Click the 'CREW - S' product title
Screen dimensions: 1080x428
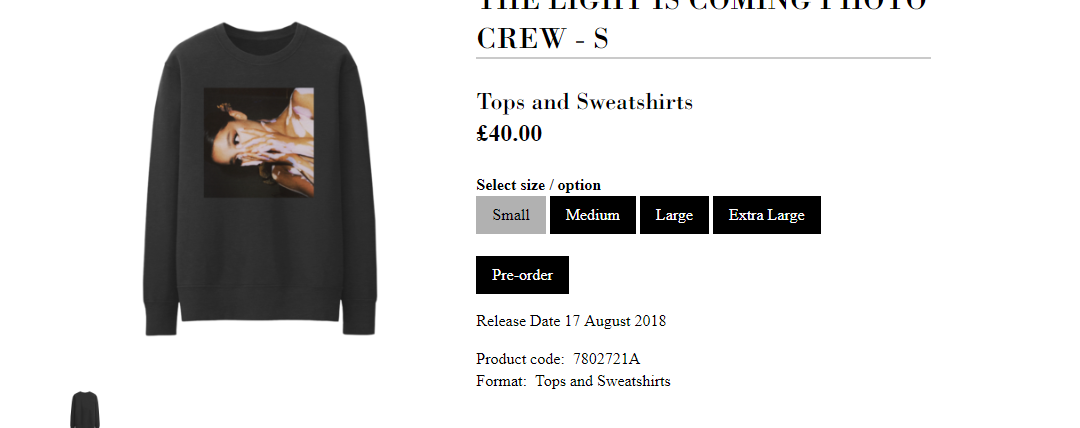point(542,38)
